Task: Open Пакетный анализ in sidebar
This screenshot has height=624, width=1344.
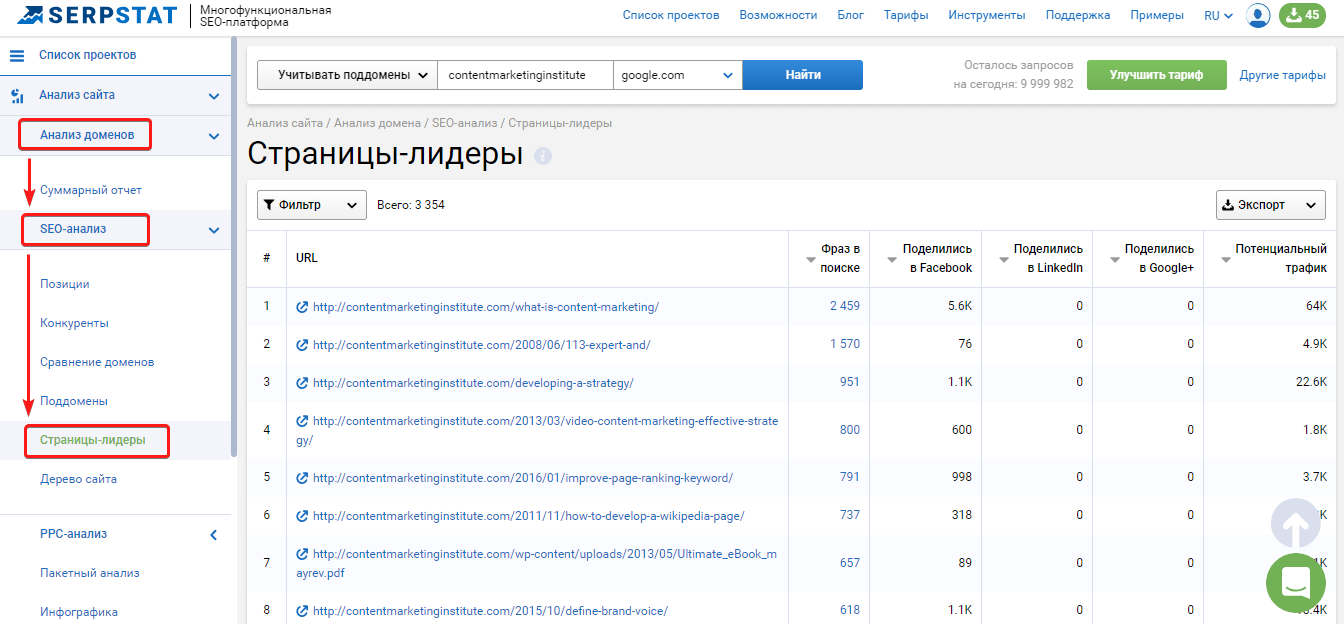Action: click(x=90, y=573)
